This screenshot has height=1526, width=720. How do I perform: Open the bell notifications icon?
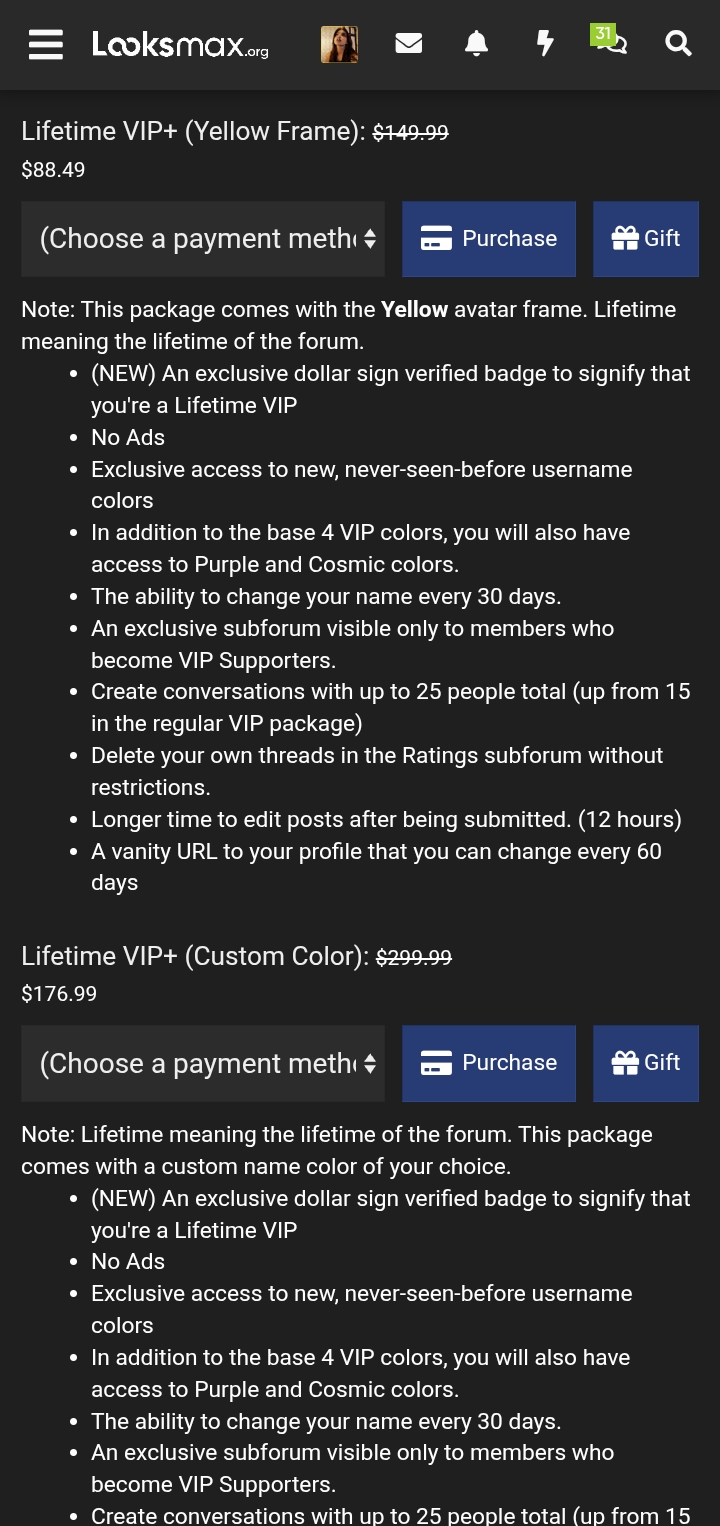point(477,44)
